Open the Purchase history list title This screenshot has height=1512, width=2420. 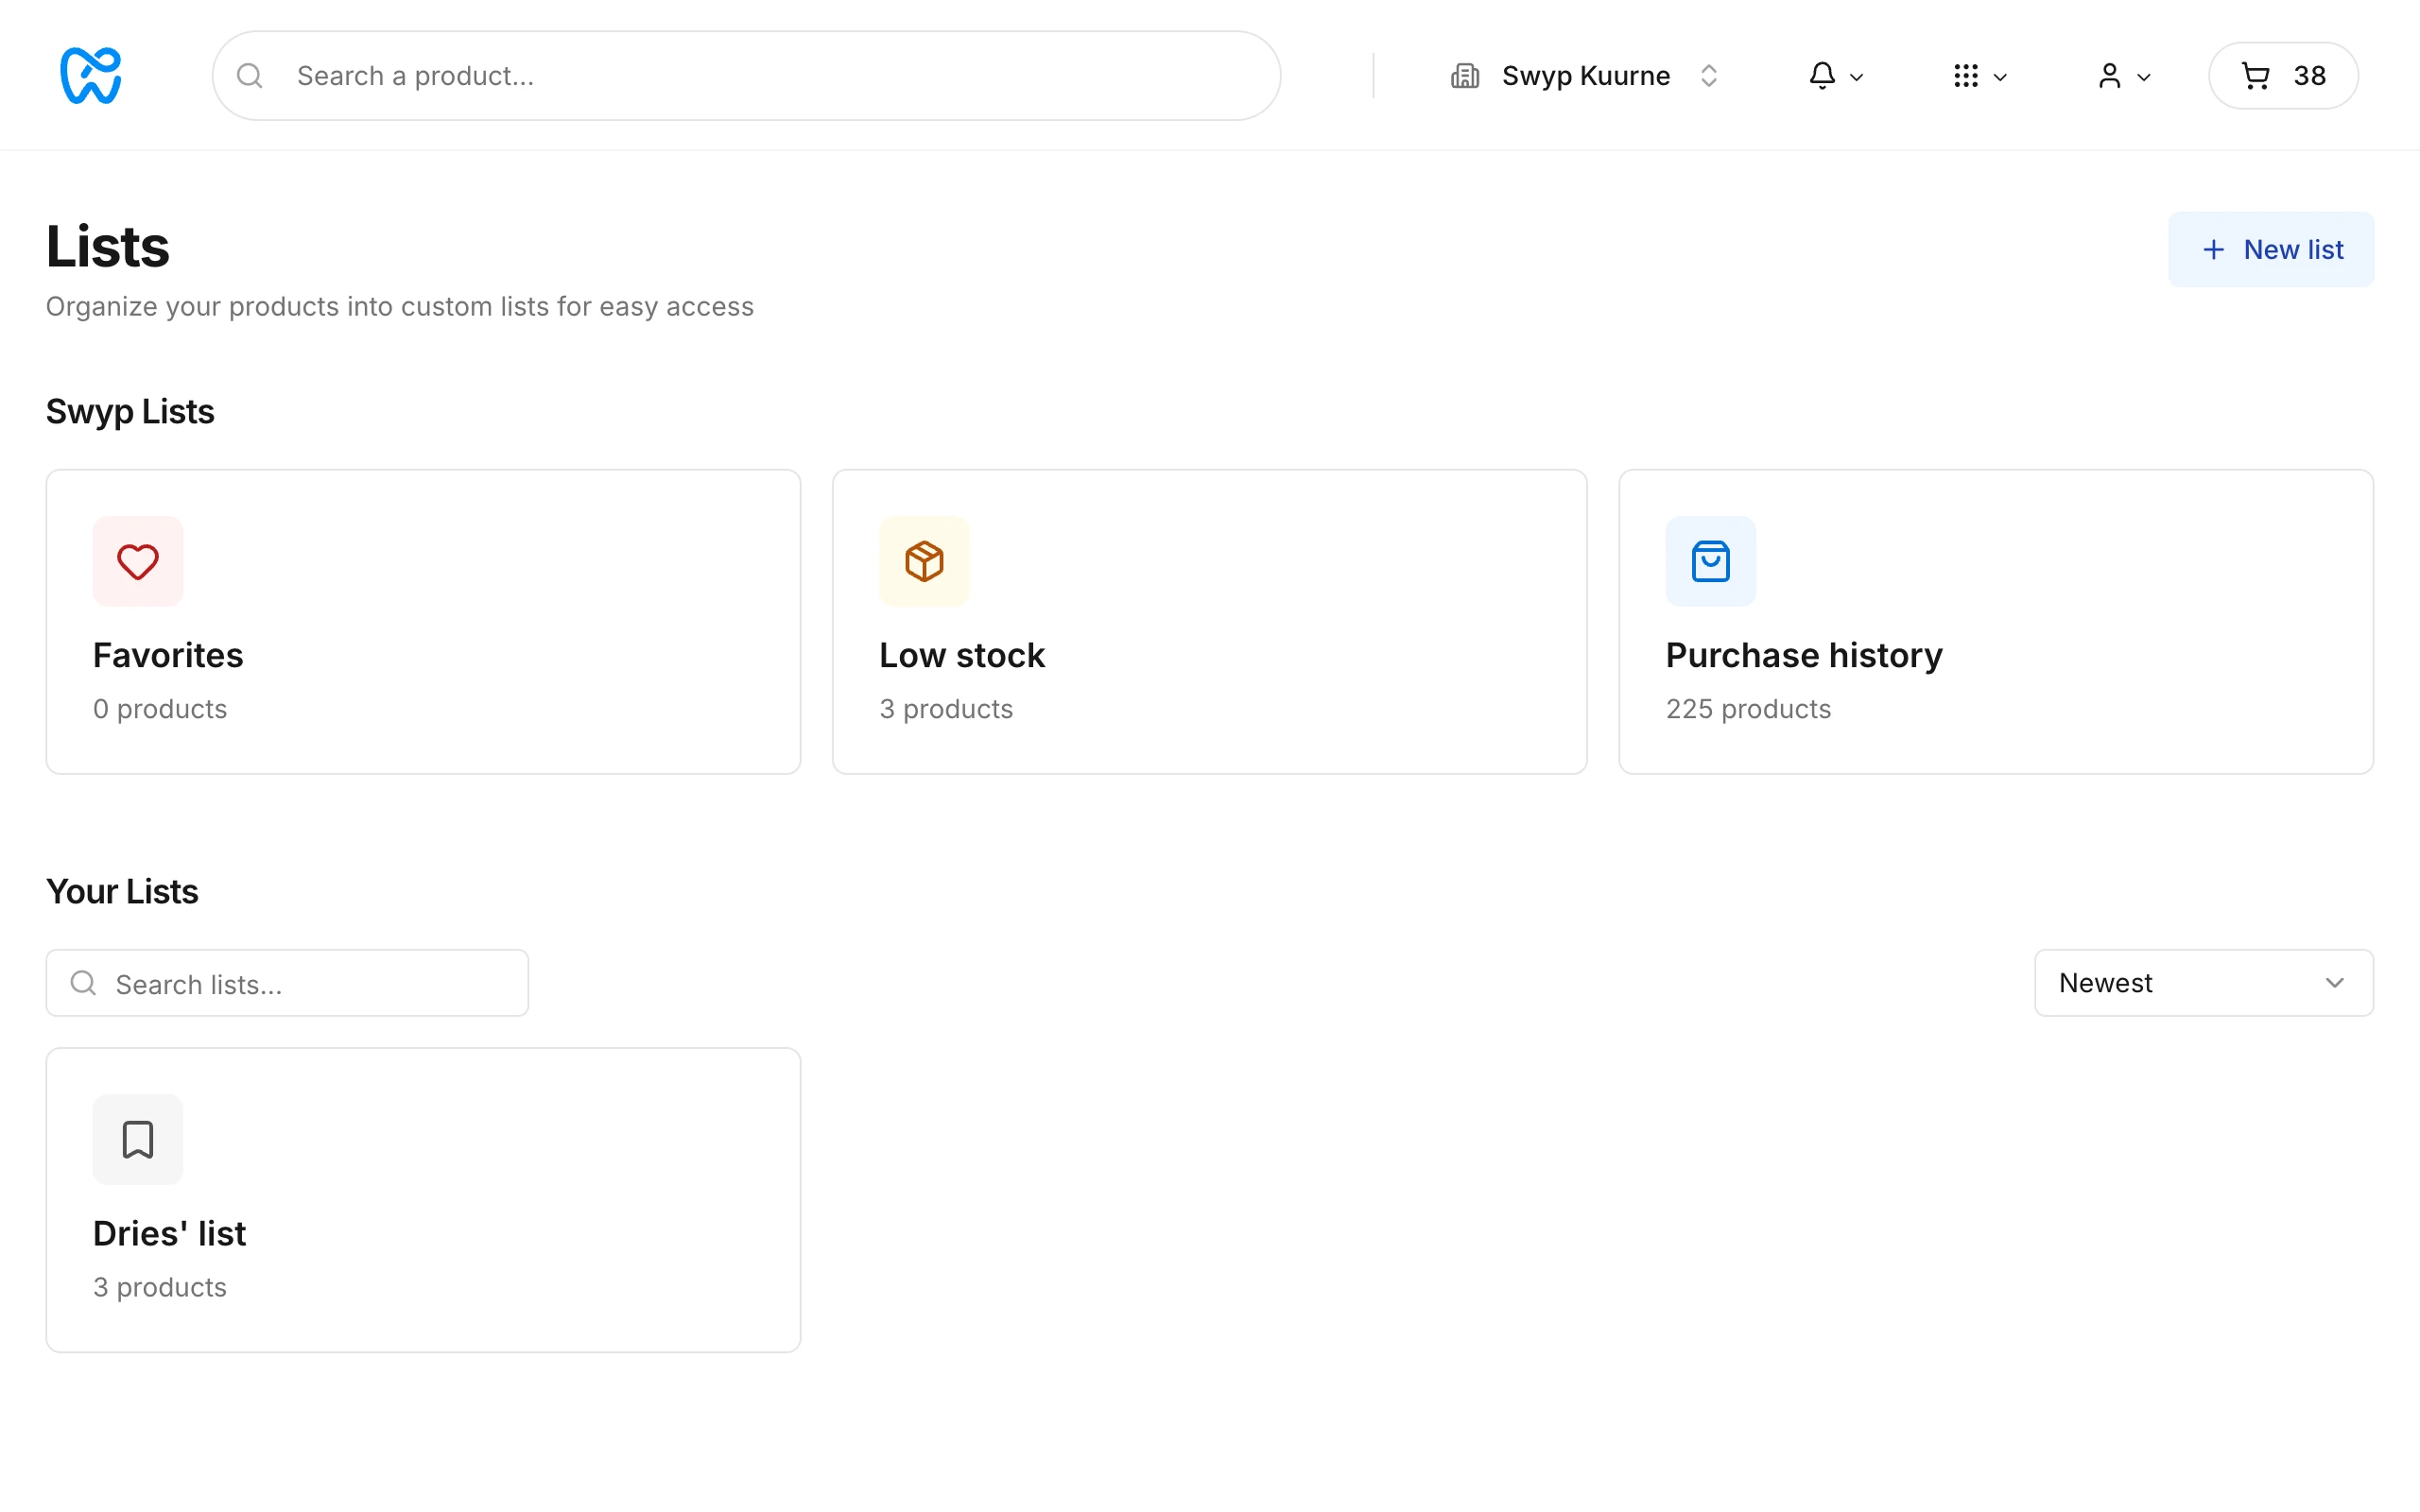click(1804, 655)
